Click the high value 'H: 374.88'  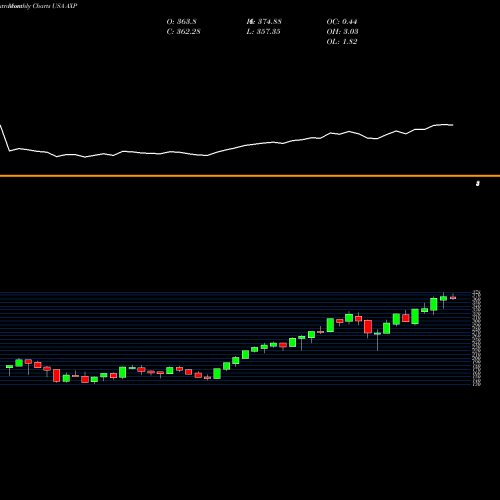(x=264, y=22)
